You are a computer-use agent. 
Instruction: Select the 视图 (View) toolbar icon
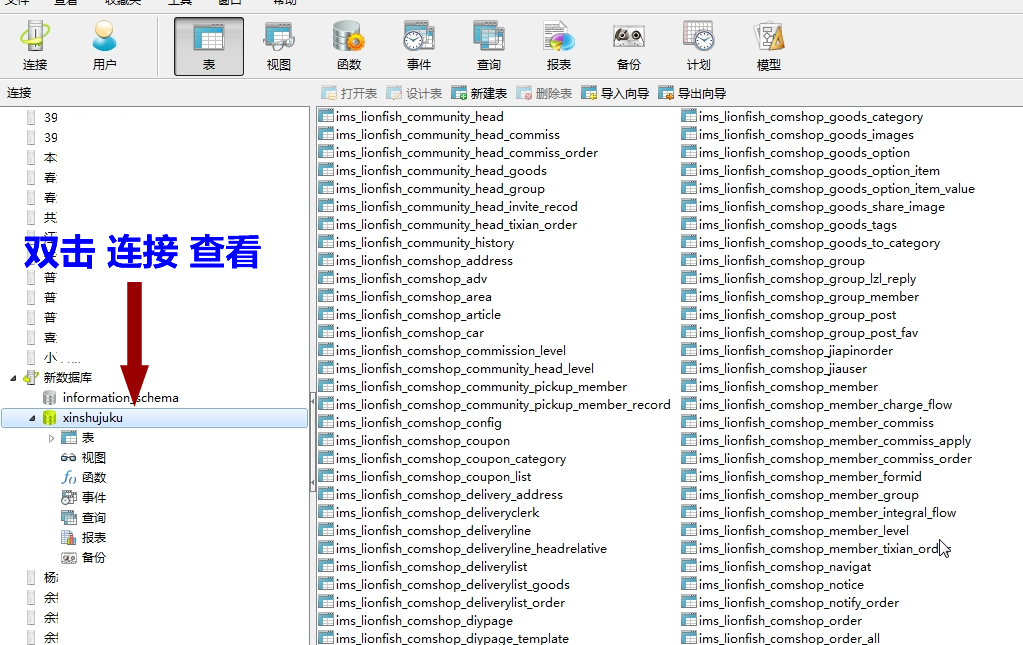coord(279,46)
